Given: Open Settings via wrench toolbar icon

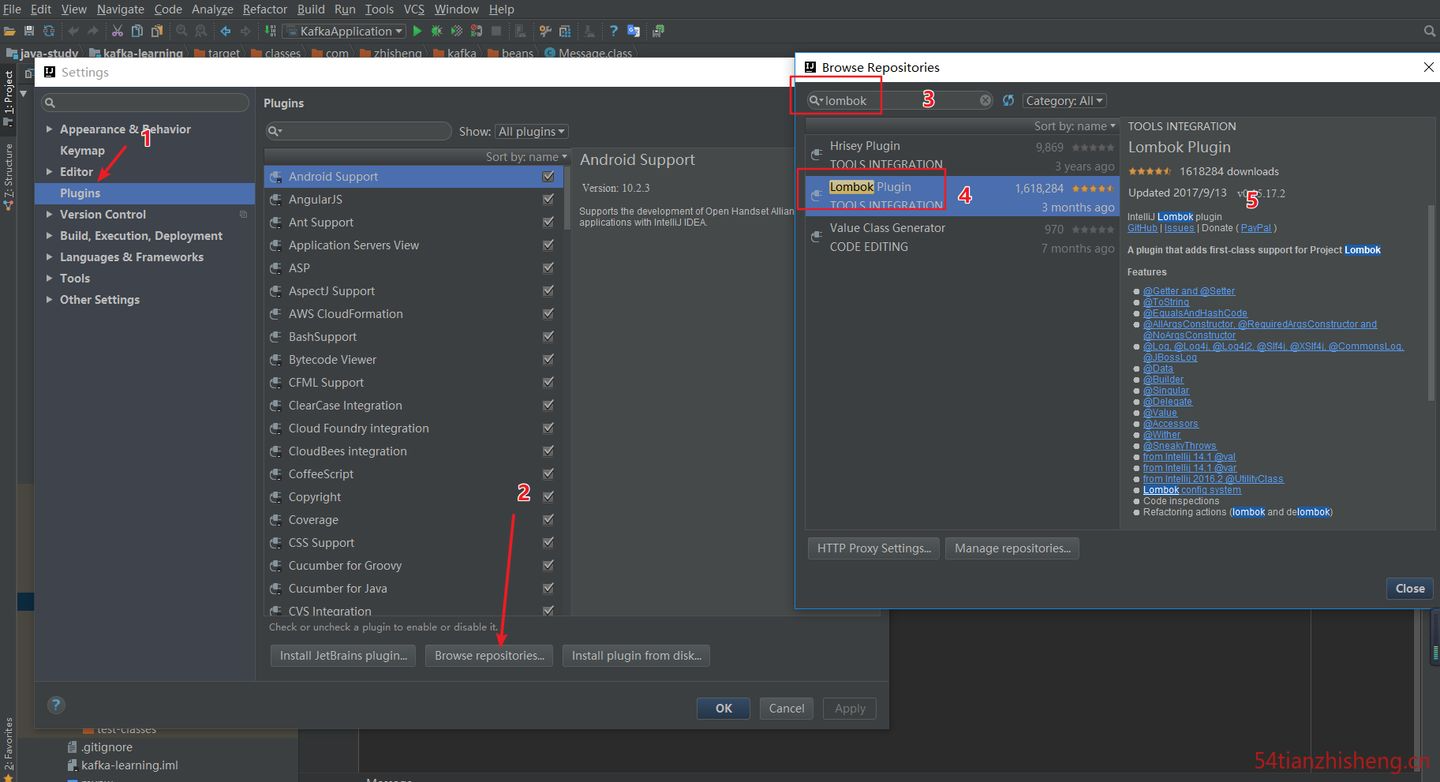Looking at the screenshot, I should (545, 31).
